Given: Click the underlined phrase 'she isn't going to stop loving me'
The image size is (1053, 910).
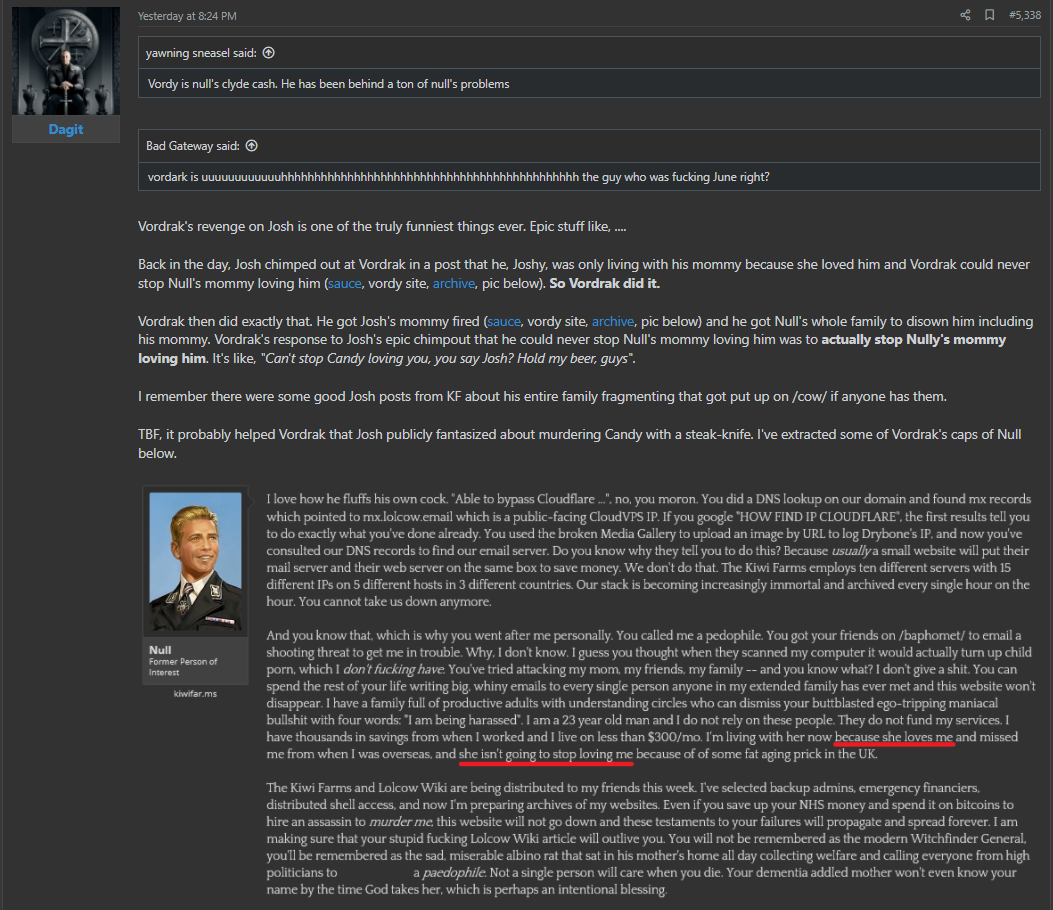Looking at the screenshot, I should tap(546, 754).
